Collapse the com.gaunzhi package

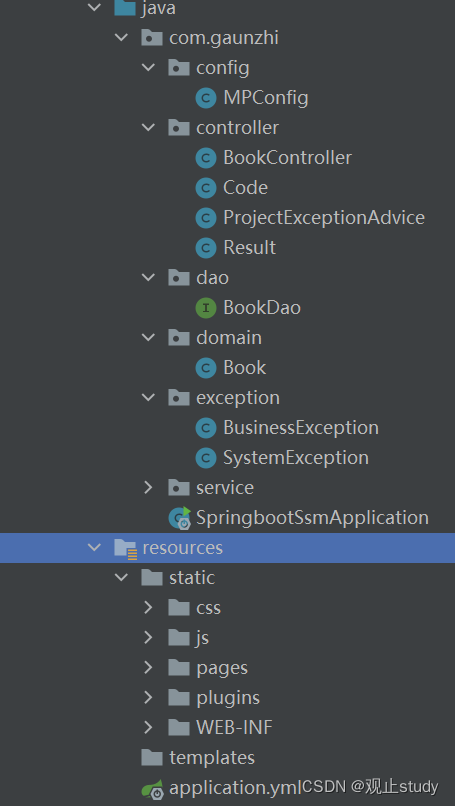click(x=121, y=38)
